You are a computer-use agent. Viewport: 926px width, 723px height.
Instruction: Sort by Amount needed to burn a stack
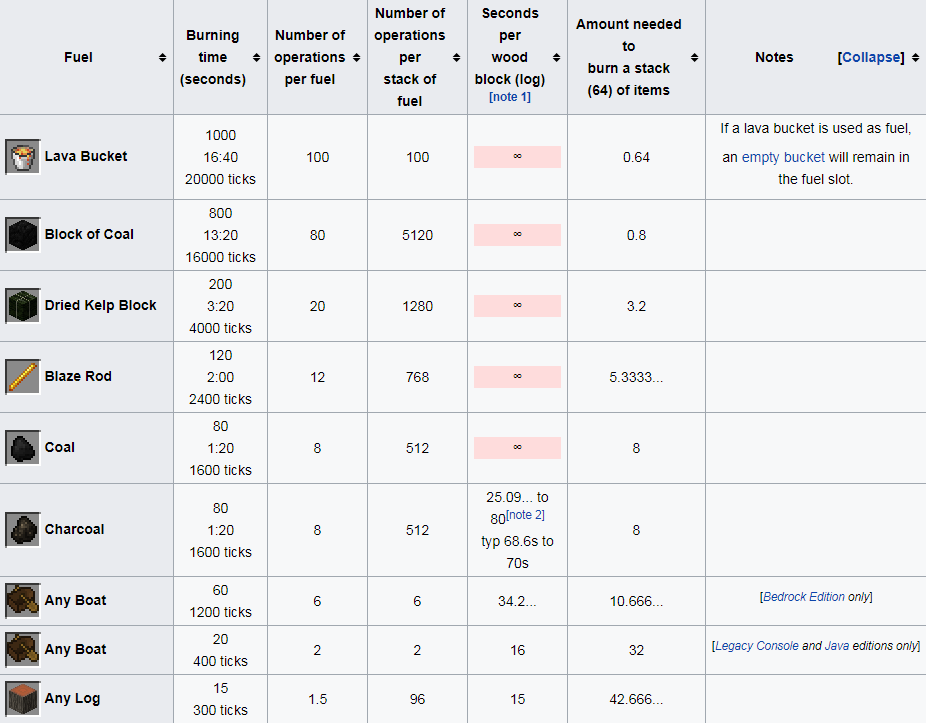pos(694,58)
